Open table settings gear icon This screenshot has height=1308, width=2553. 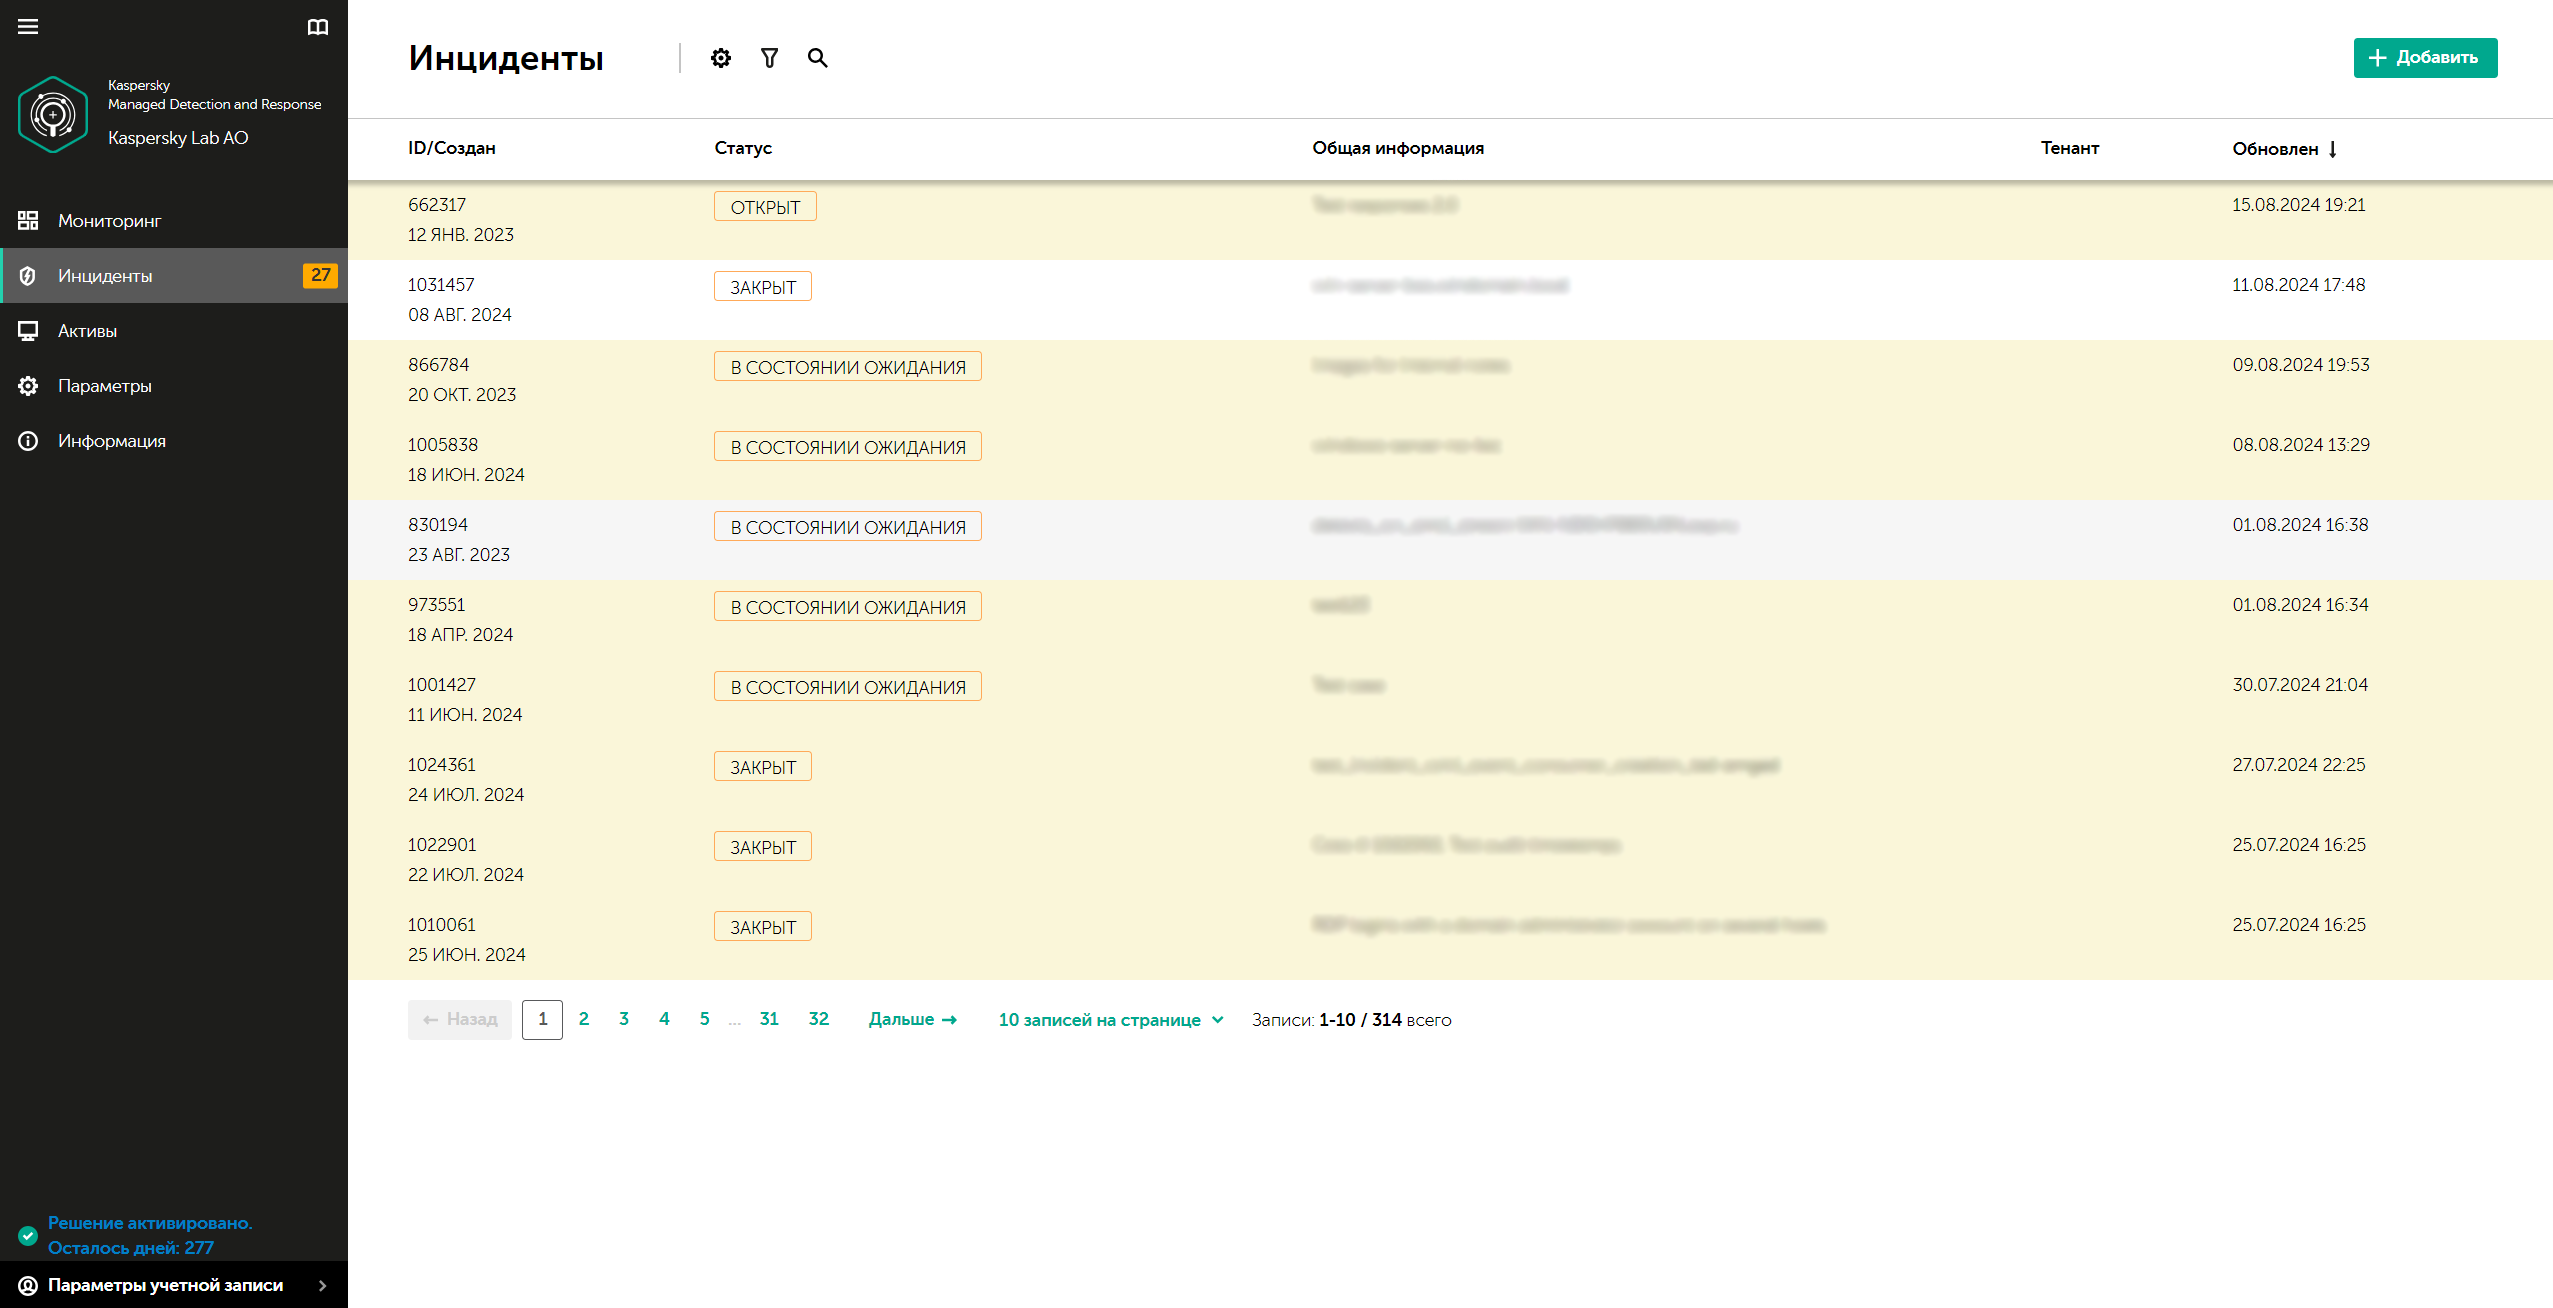point(720,58)
